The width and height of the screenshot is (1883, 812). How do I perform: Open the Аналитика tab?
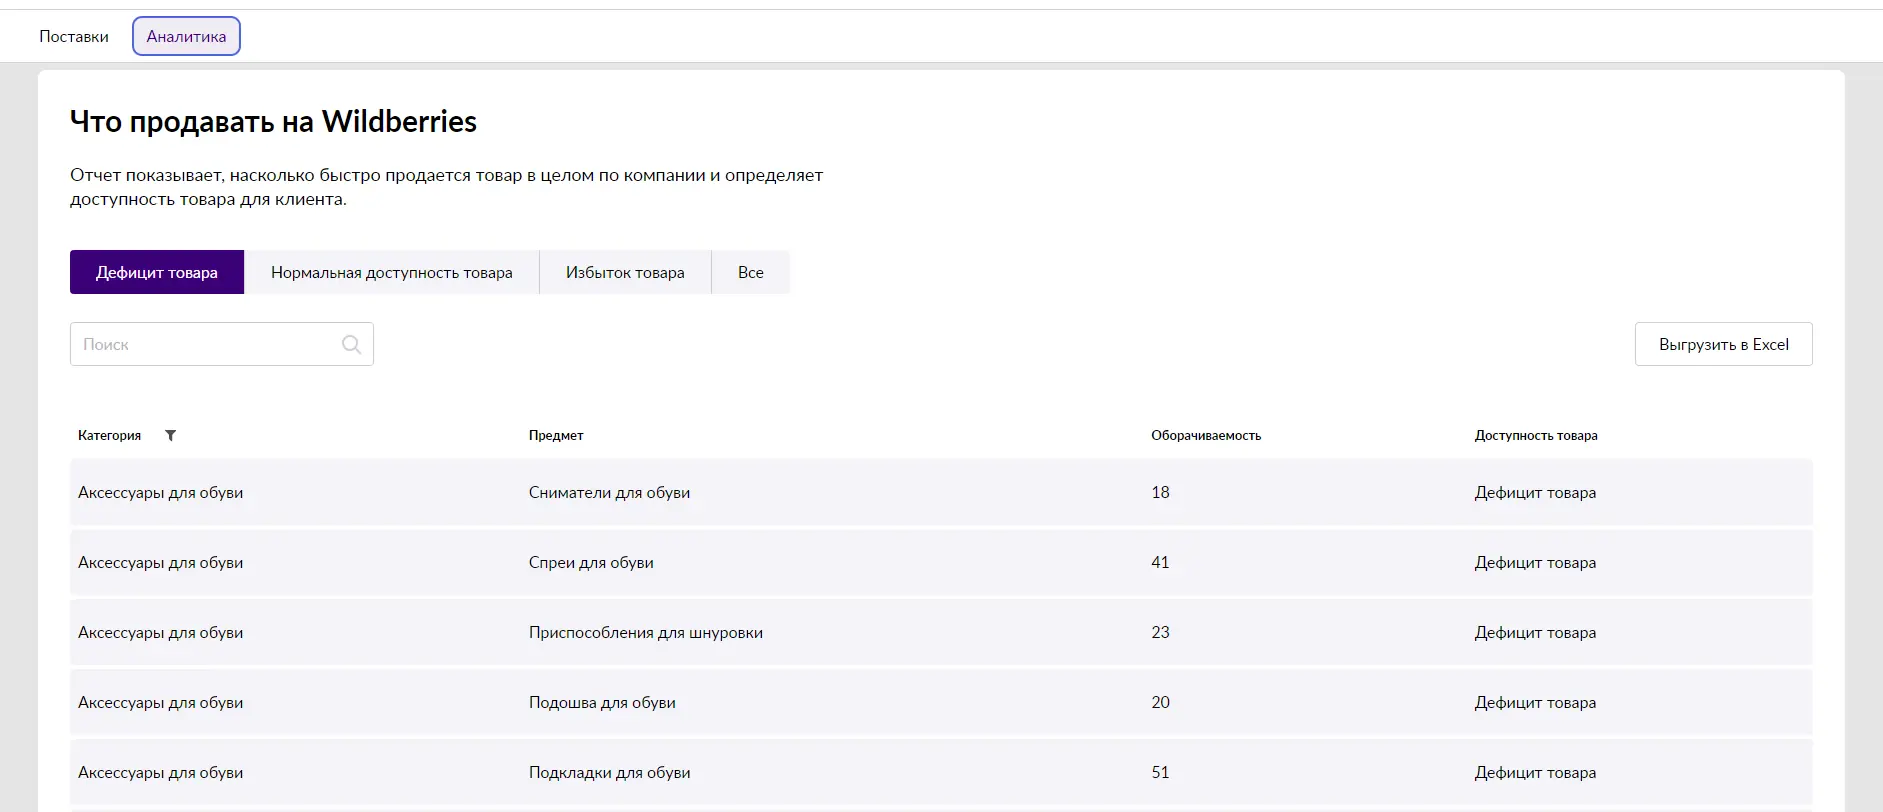pos(186,37)
